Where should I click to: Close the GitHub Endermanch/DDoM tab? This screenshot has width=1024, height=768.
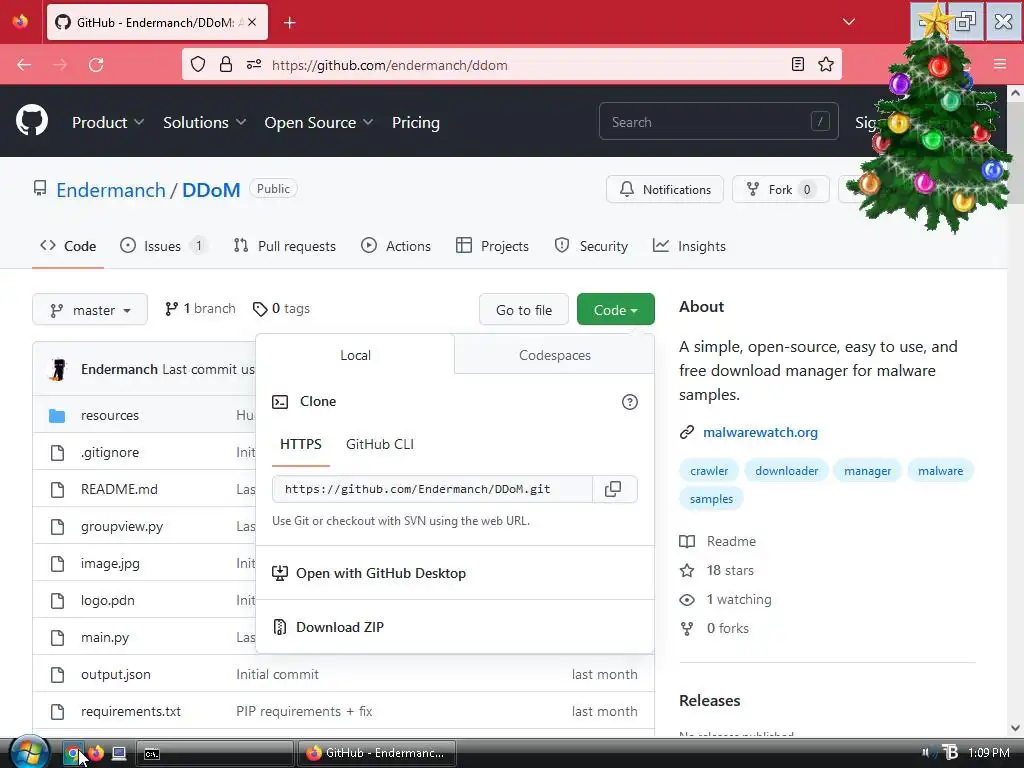(x=252, y=22)
